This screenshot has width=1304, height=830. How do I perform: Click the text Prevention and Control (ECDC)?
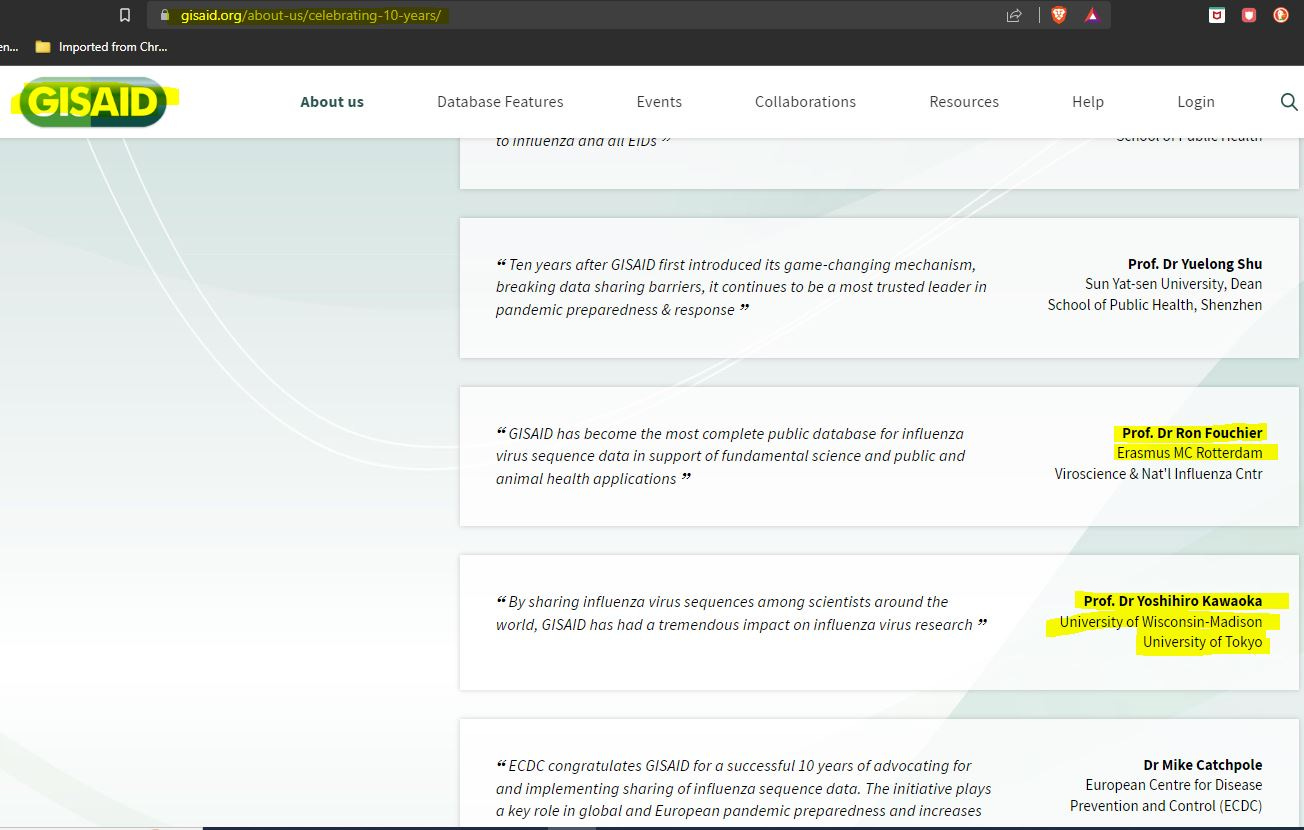(1166, 806)
